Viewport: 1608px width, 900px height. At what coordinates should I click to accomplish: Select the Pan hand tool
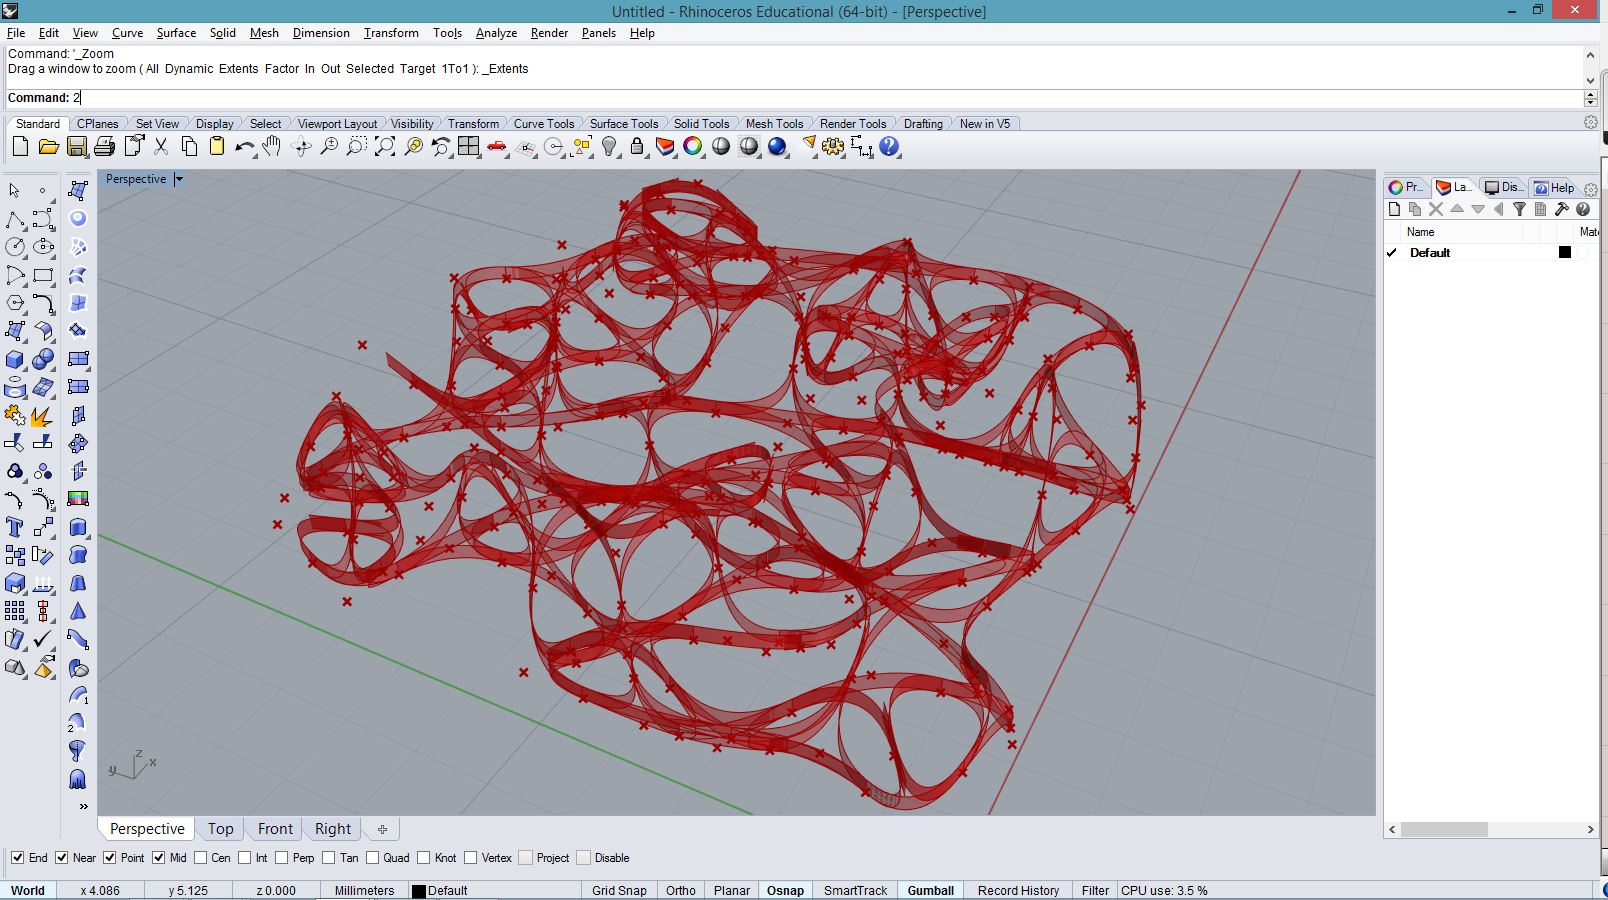[272, 147]
